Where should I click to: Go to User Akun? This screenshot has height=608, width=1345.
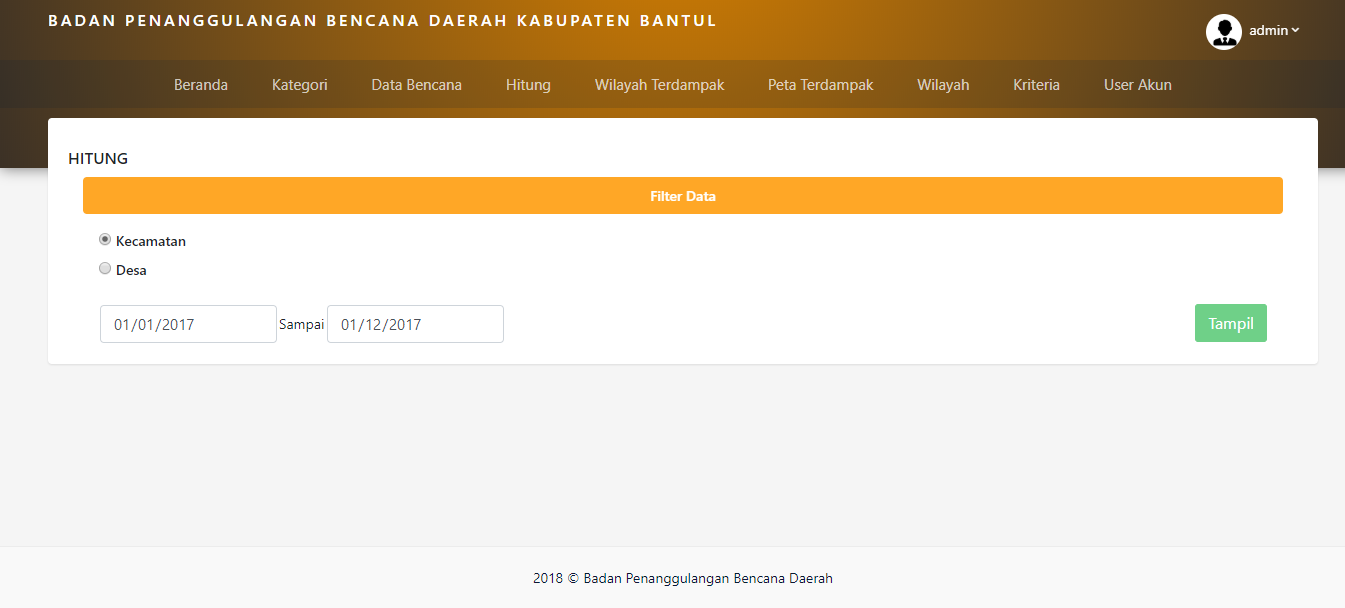point(1137,85)
